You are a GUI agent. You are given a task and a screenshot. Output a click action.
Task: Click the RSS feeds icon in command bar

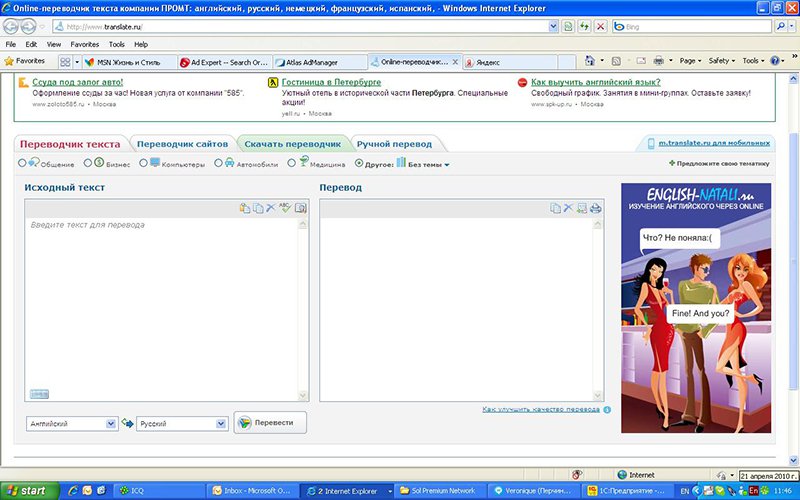point(616,61)
